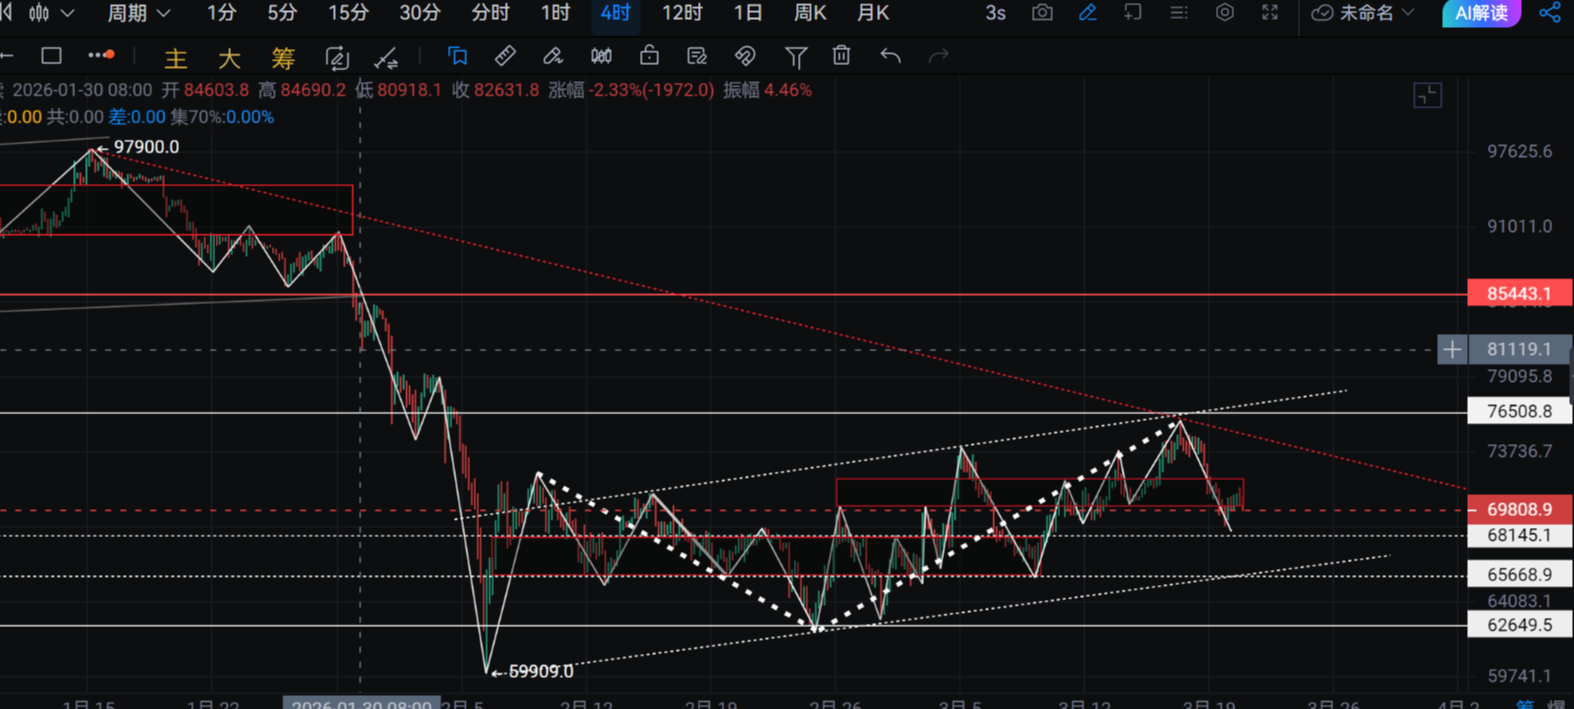Screen dimensions: 1574x709
Task: Expand the 未命名 layout dropdown
Action: click(1364, 13)
